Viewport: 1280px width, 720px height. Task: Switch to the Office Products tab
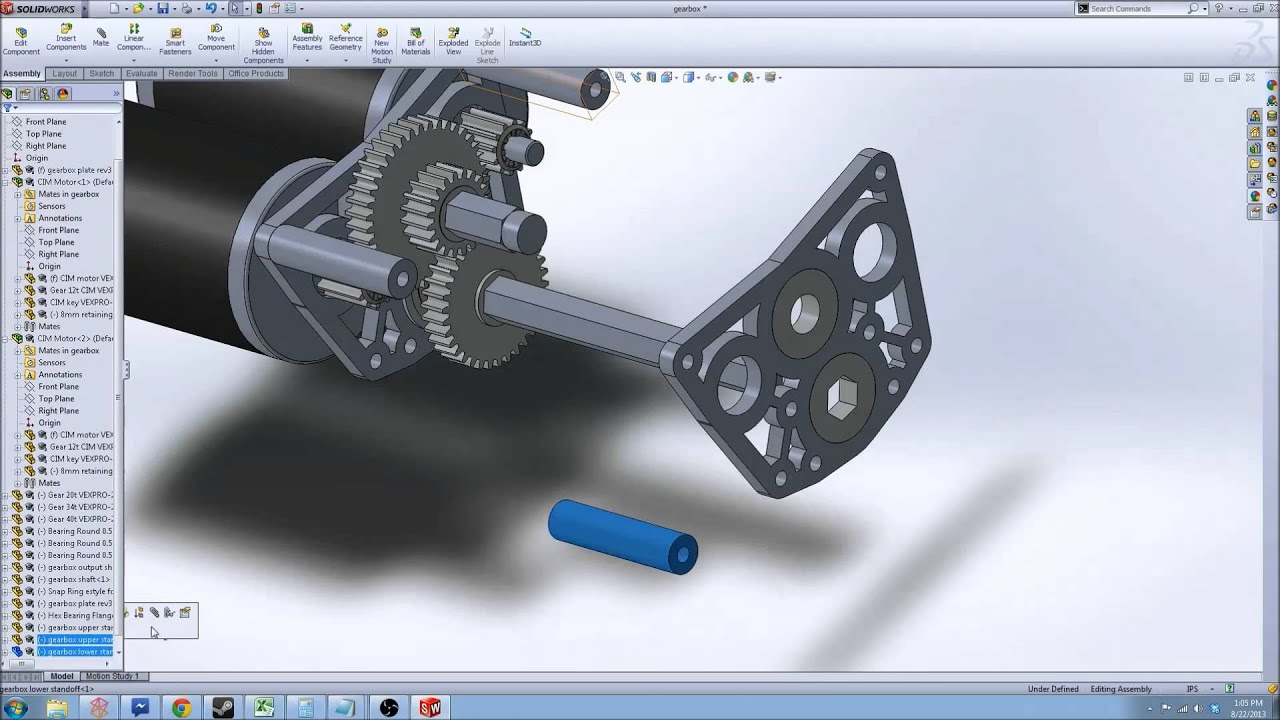[256, 73]
